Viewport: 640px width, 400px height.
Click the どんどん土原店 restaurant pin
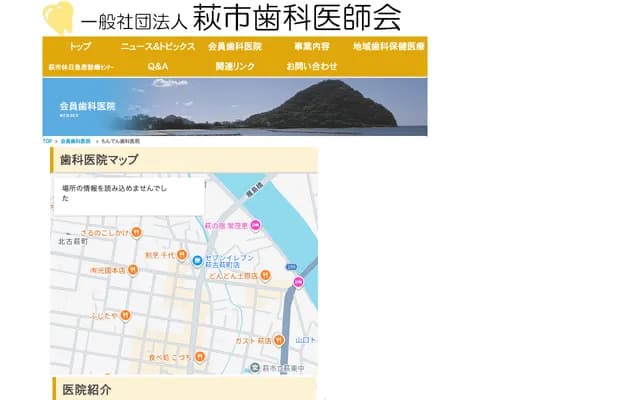click(265, 274)
